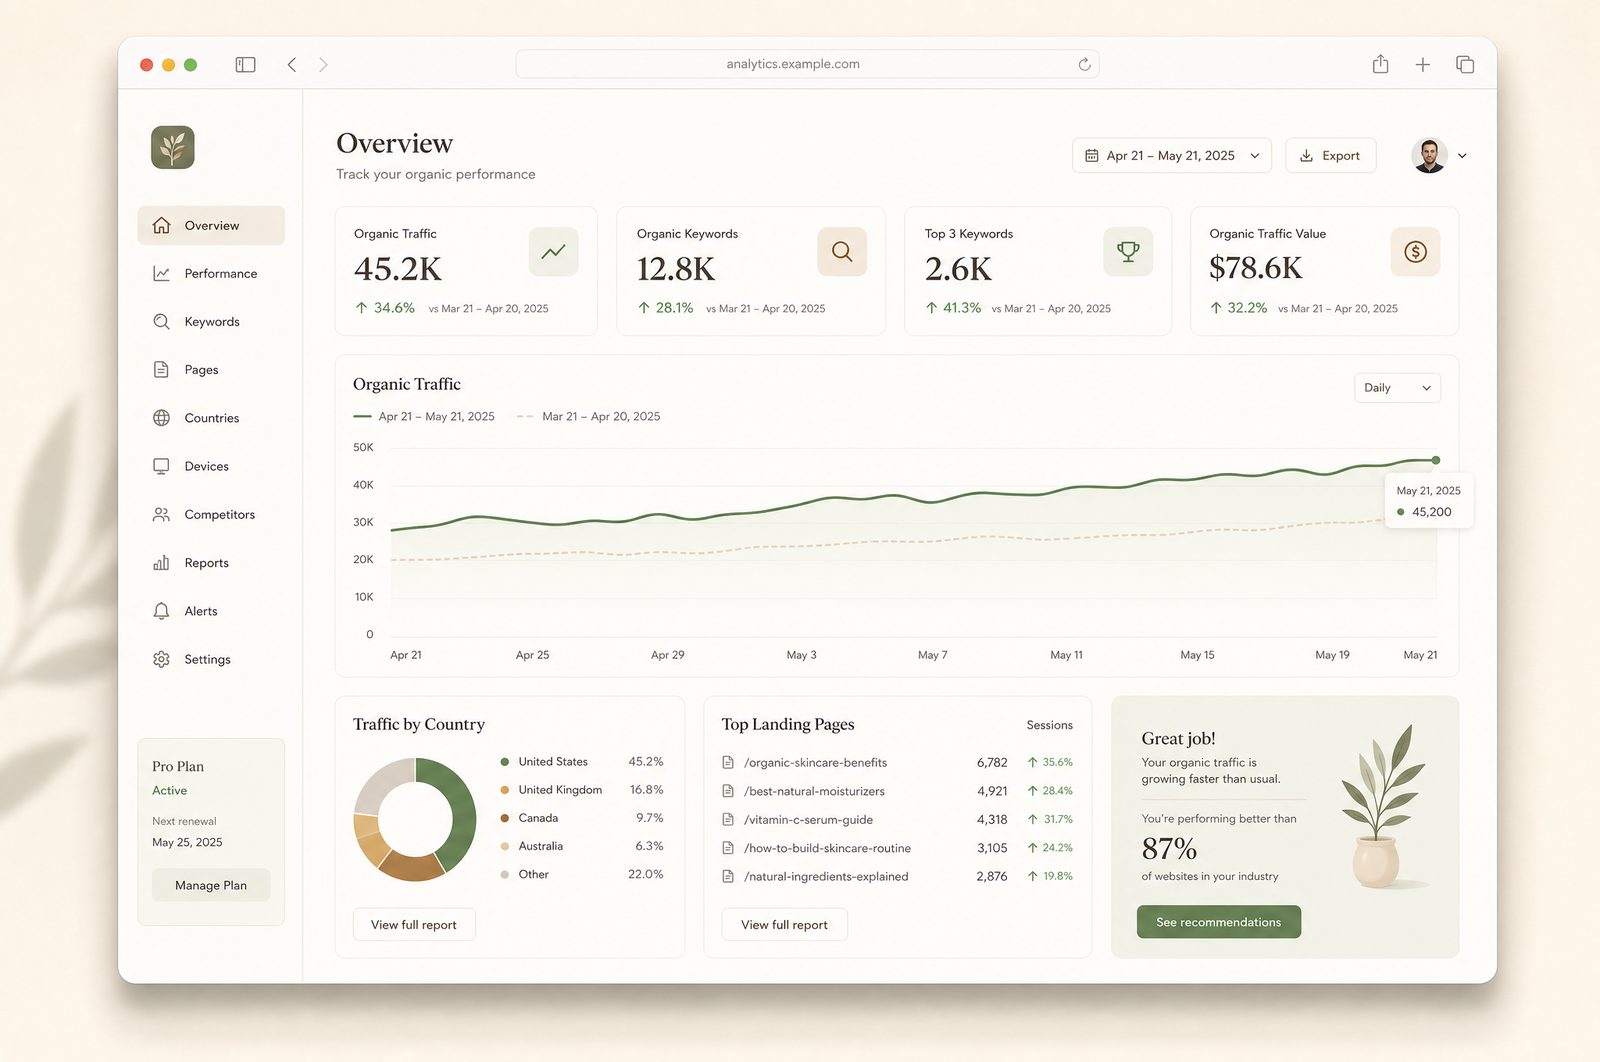Screen dimensions: 1600x1062
Task: Click the analytics.example.com address bar
Action: 807,64
